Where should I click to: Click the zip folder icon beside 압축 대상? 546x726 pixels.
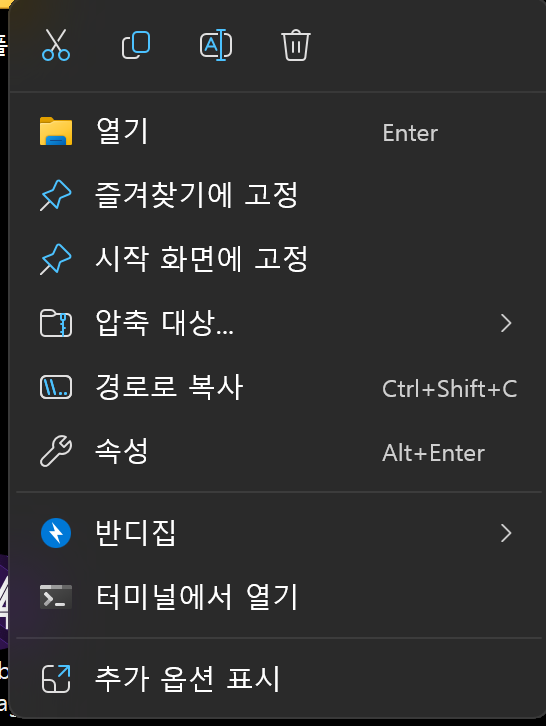click(56, 323)
